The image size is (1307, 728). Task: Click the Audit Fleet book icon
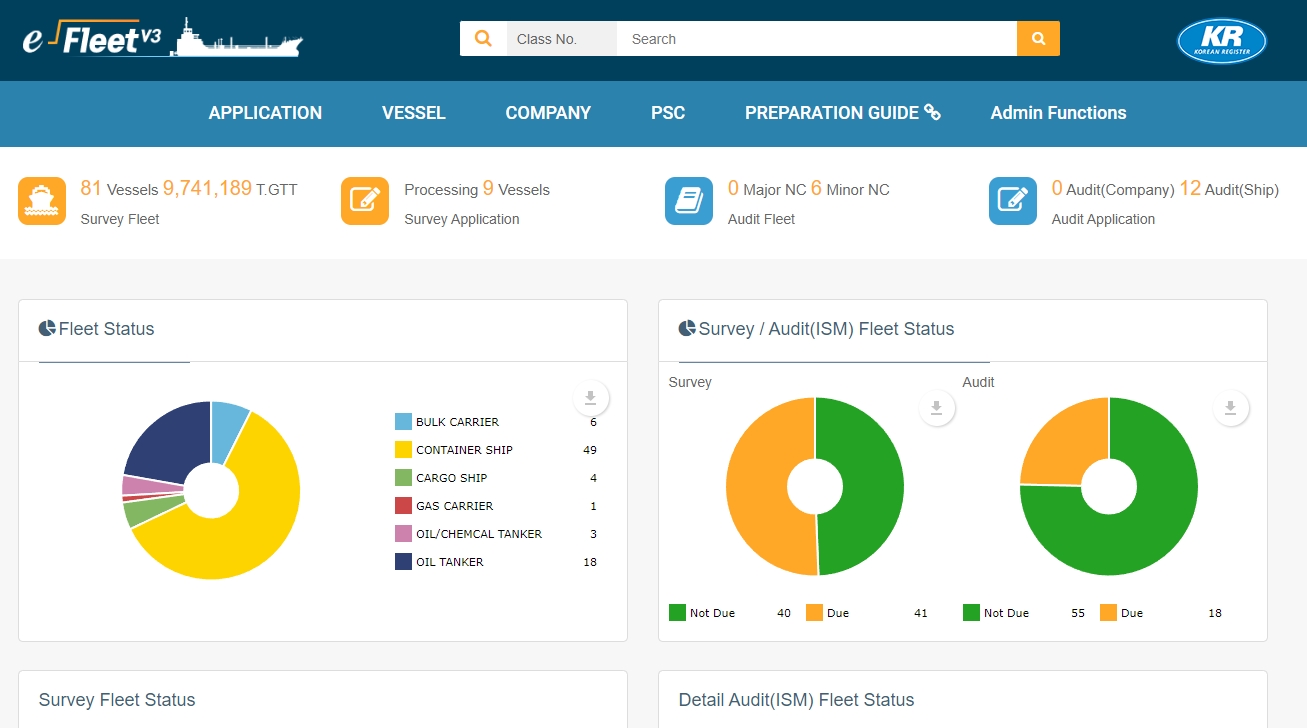(689, 201)
